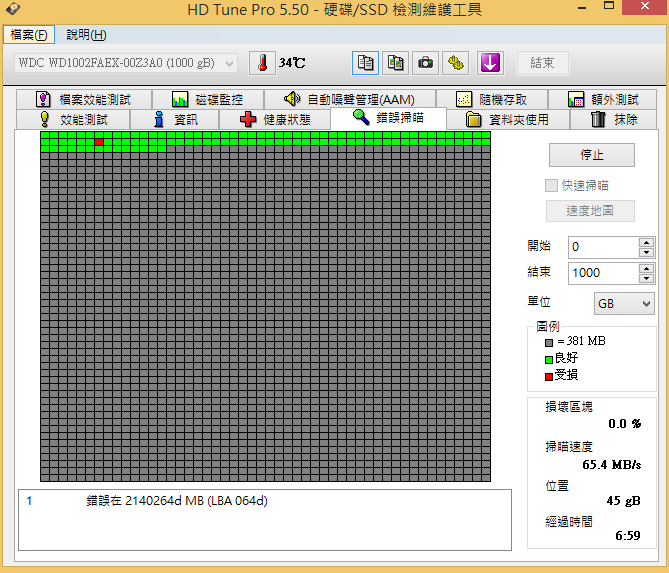Open the 說明(H) menu

click(x=86, y=35)
